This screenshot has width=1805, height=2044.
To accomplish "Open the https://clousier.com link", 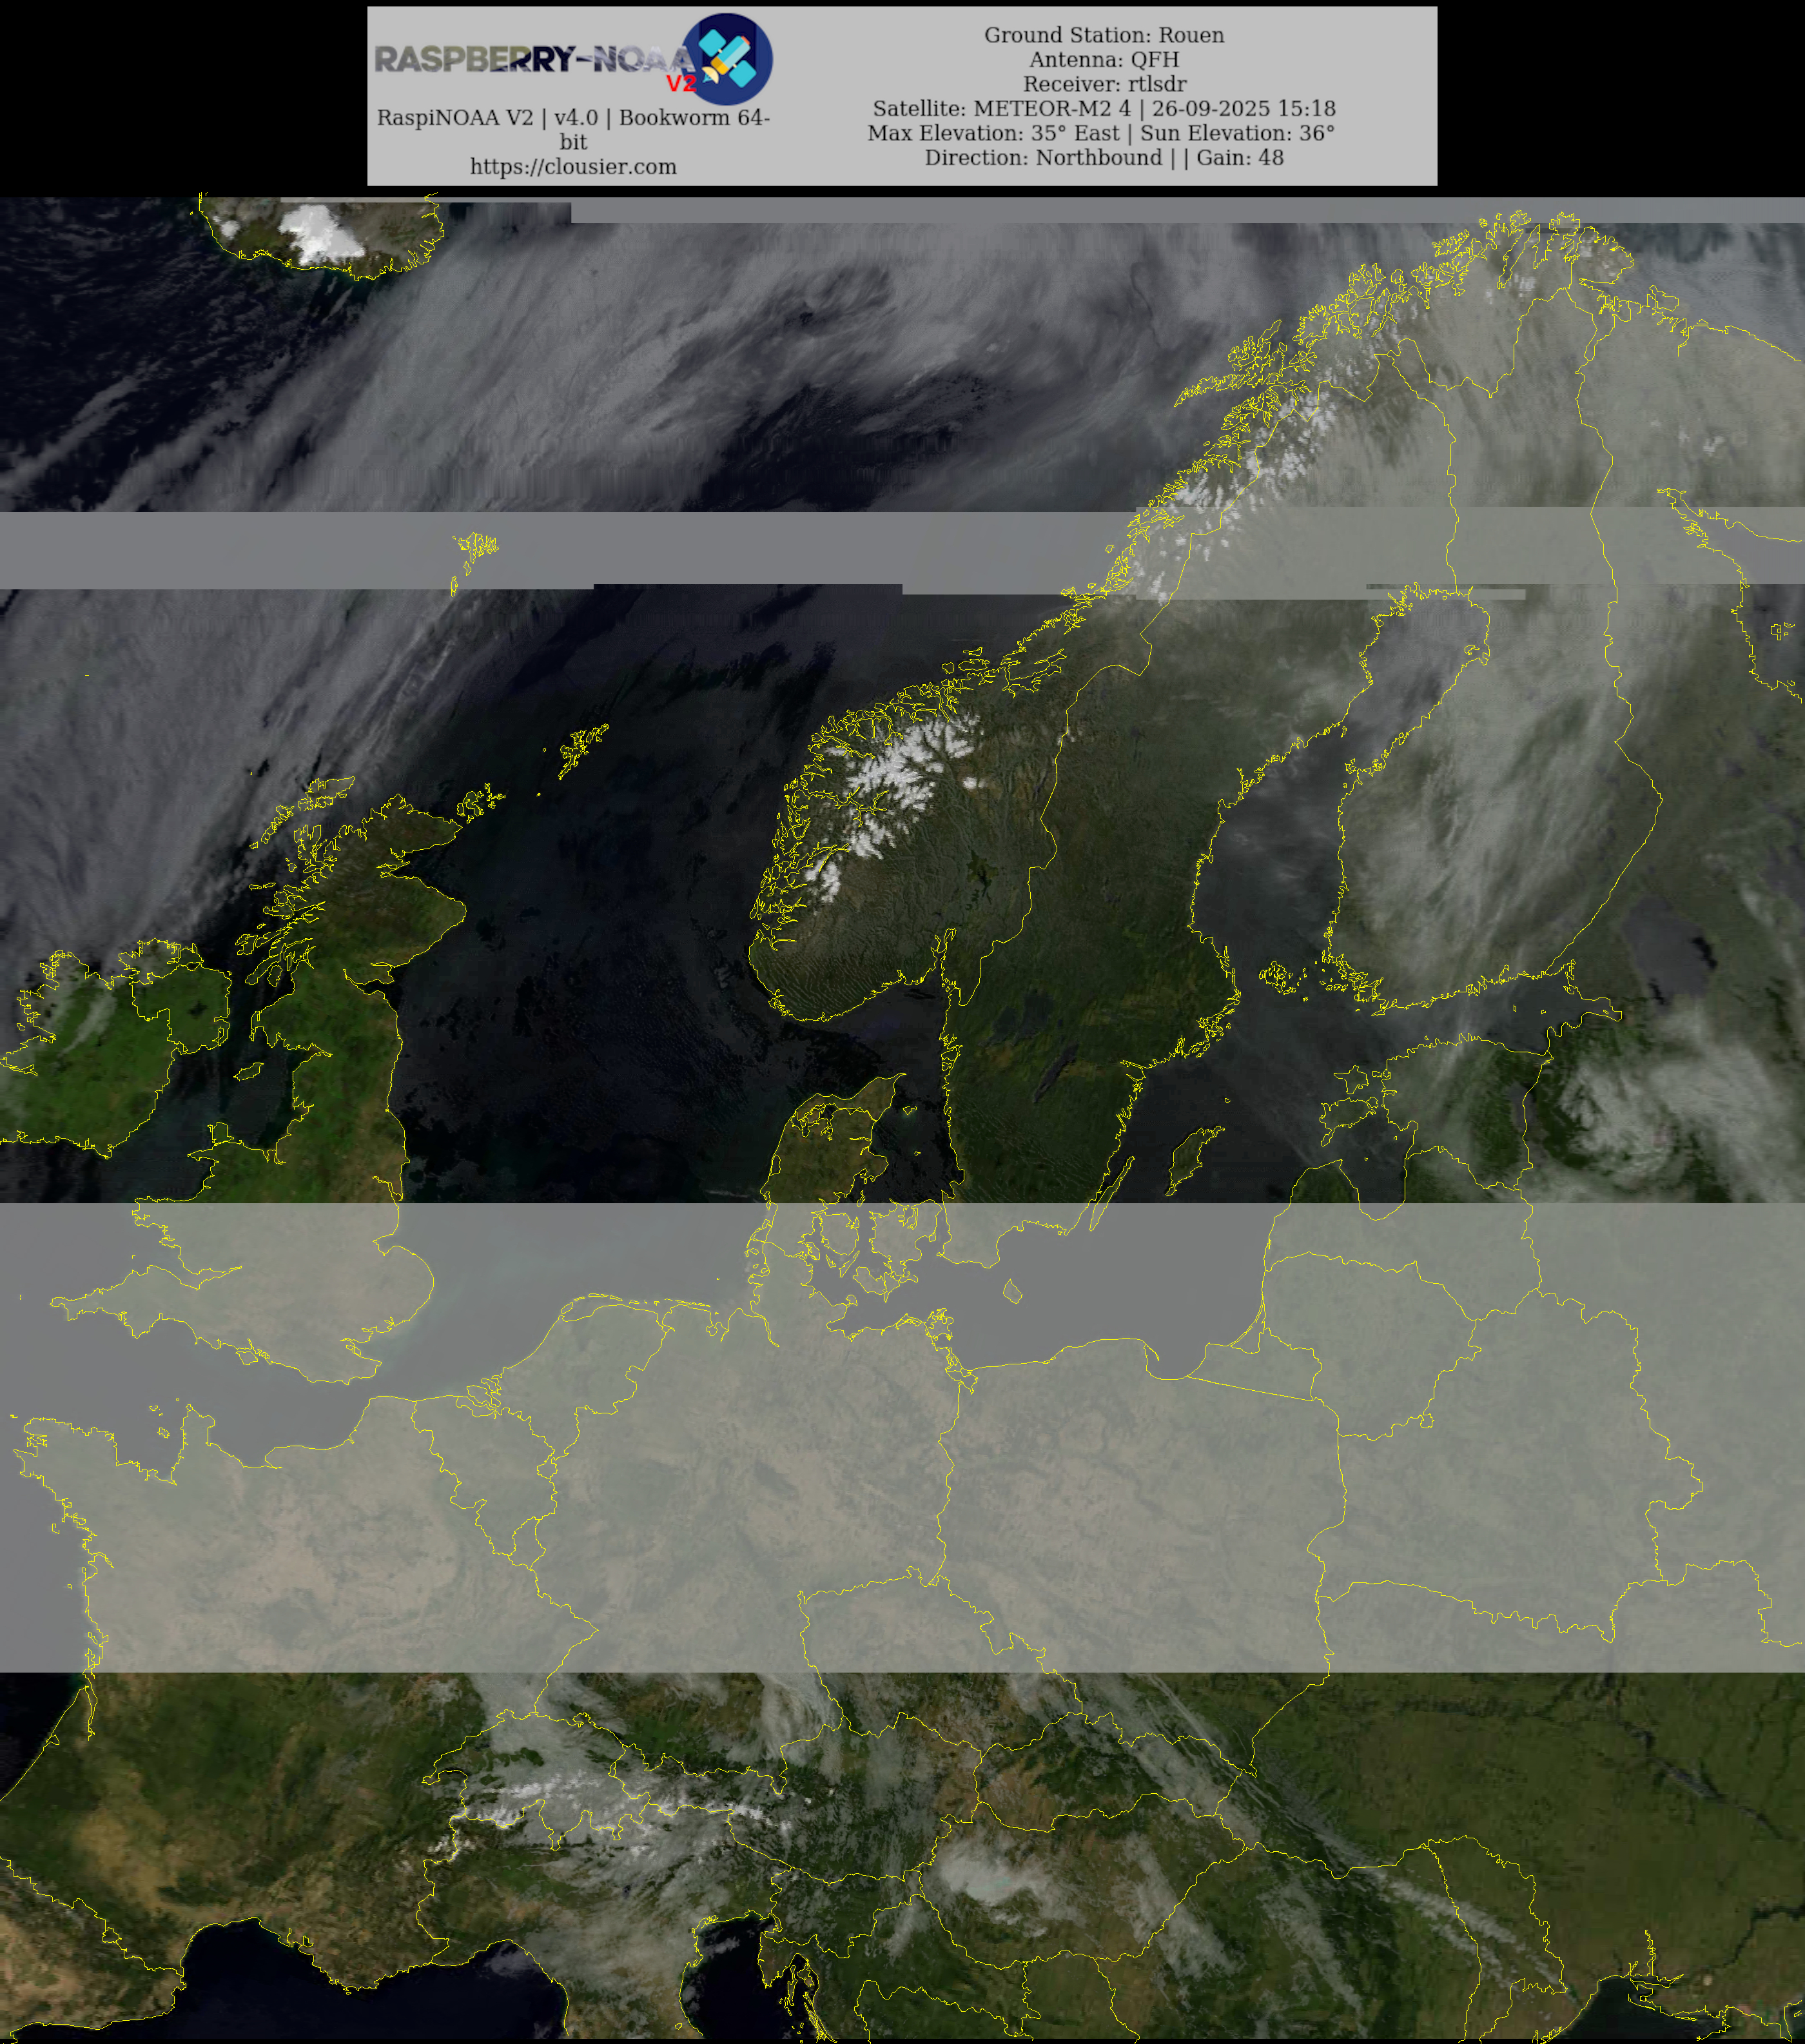I will pos(573,167).
